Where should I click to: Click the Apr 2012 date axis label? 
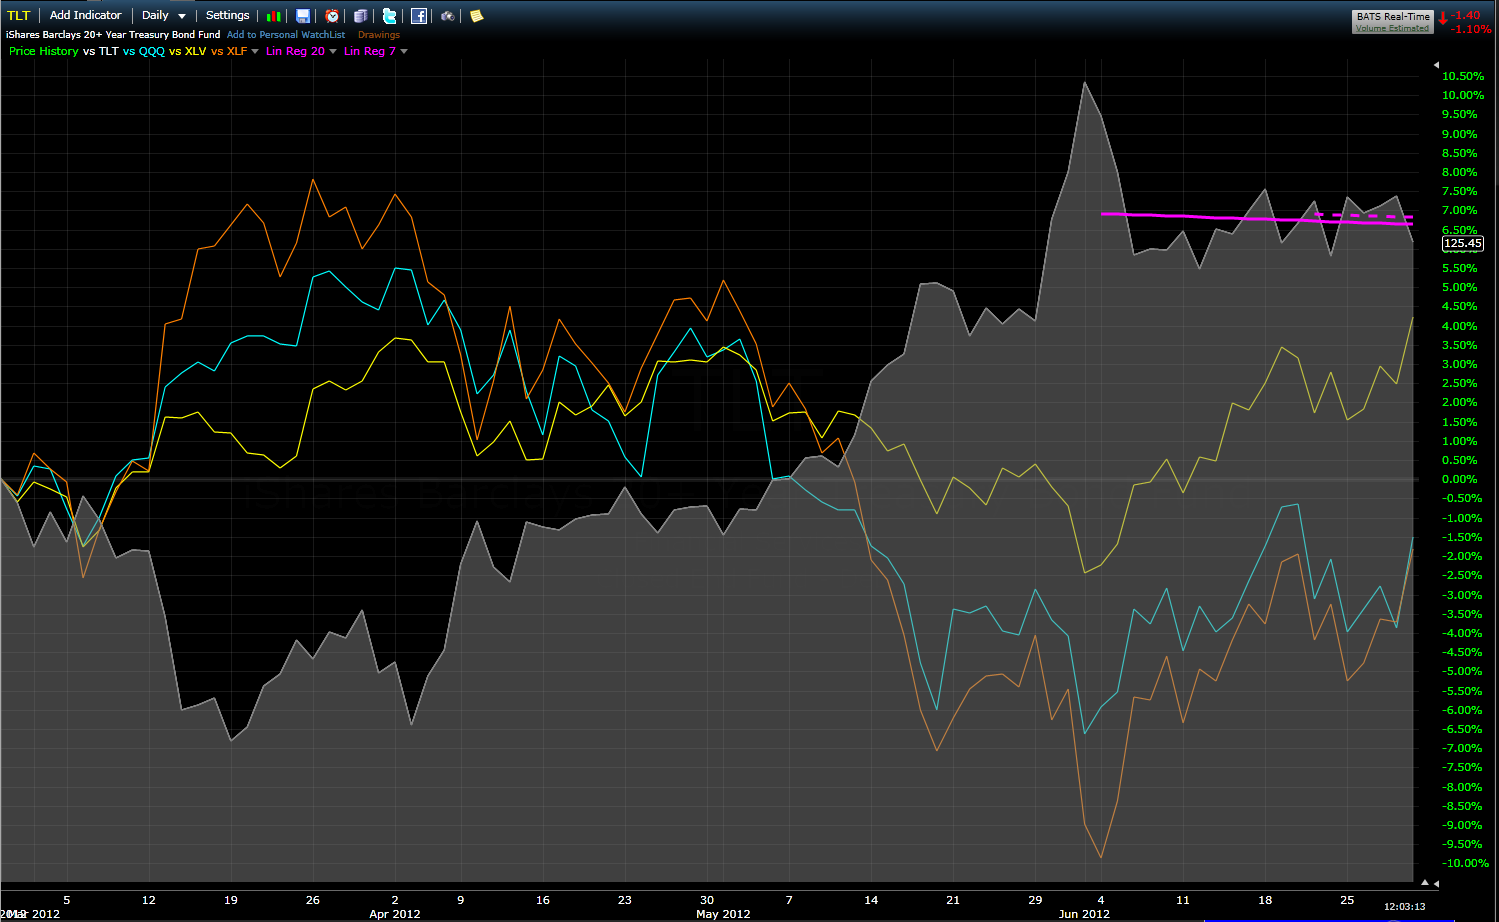(395, 914)
